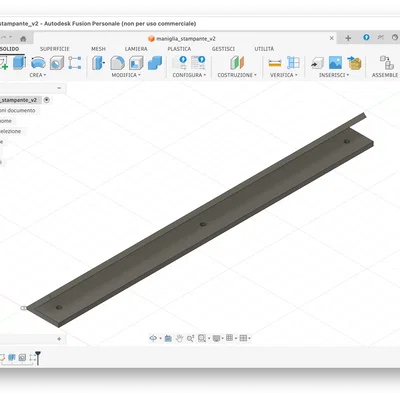Switch to the SOLIDO tab
Screen dimensions: 400x400
pyautogui.click(x=9, y=49)
